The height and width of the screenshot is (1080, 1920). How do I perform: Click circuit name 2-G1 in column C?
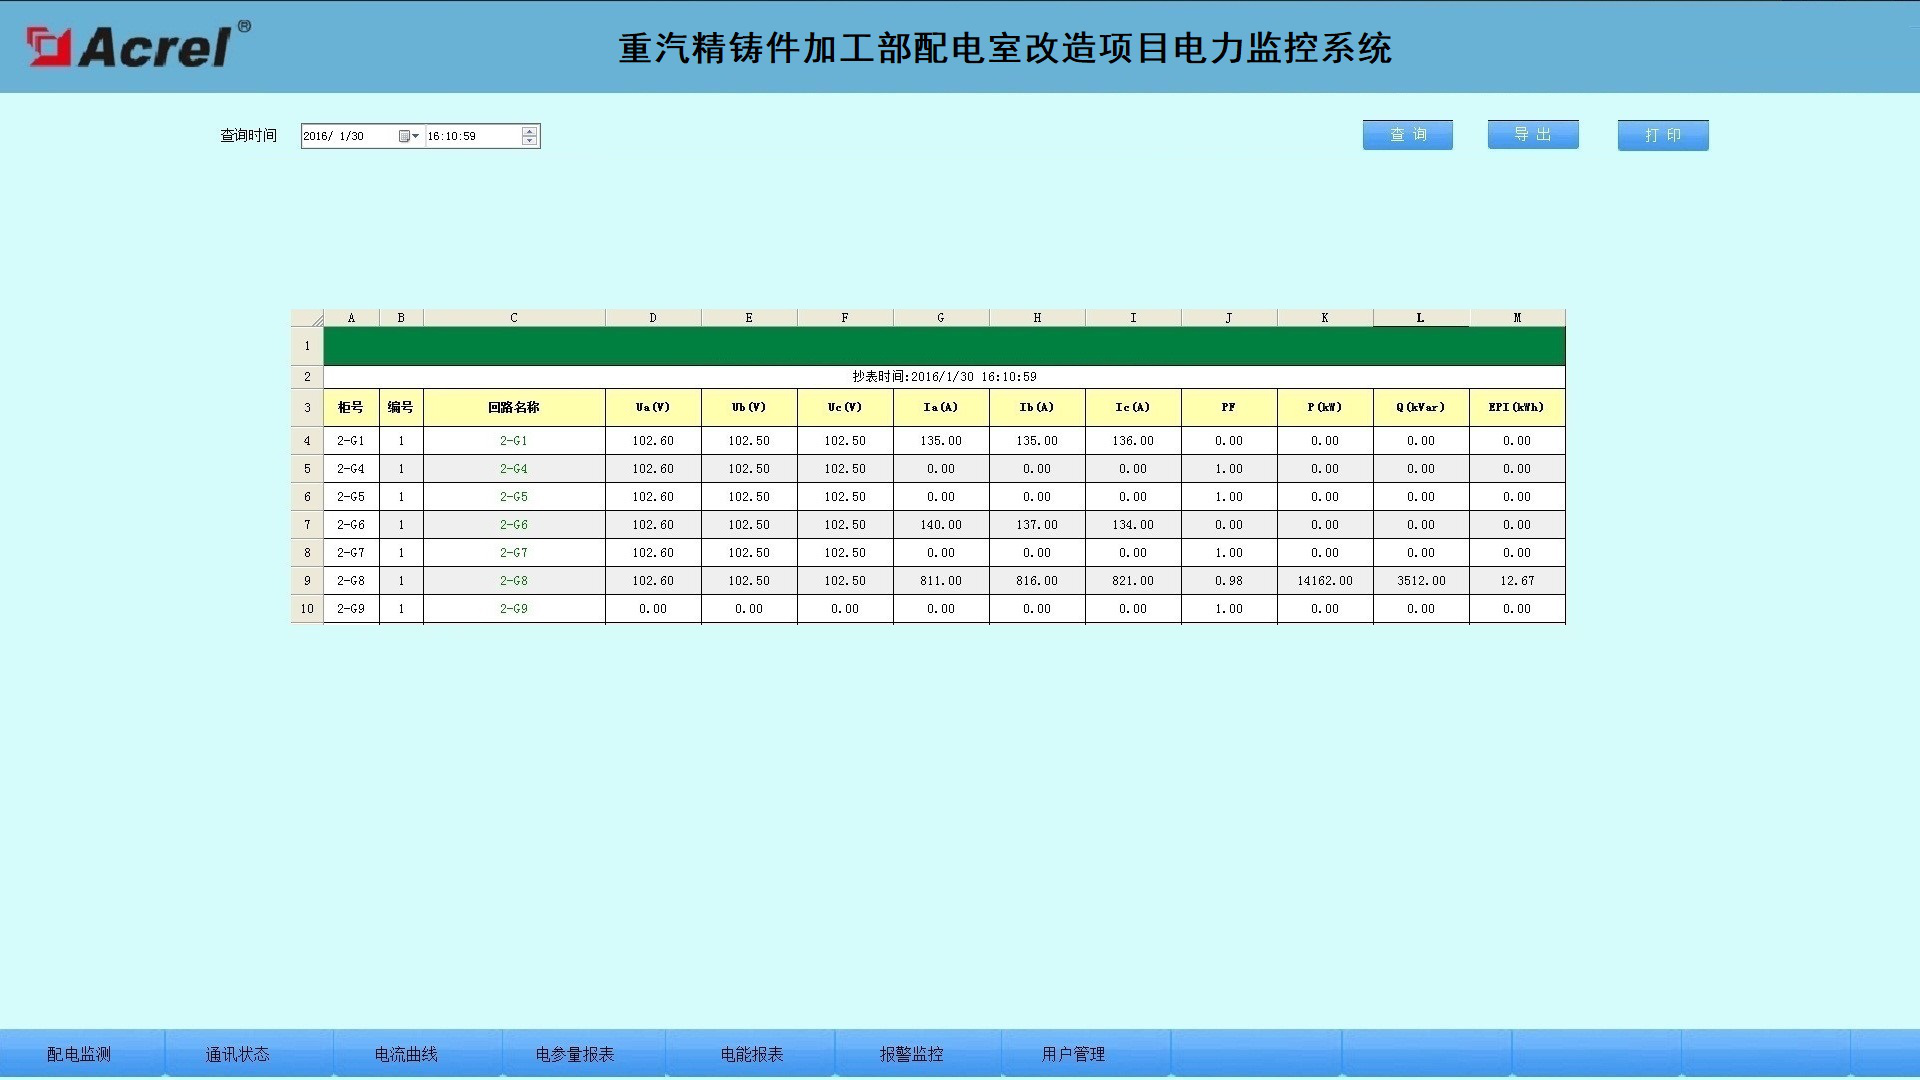click(514, 441)
